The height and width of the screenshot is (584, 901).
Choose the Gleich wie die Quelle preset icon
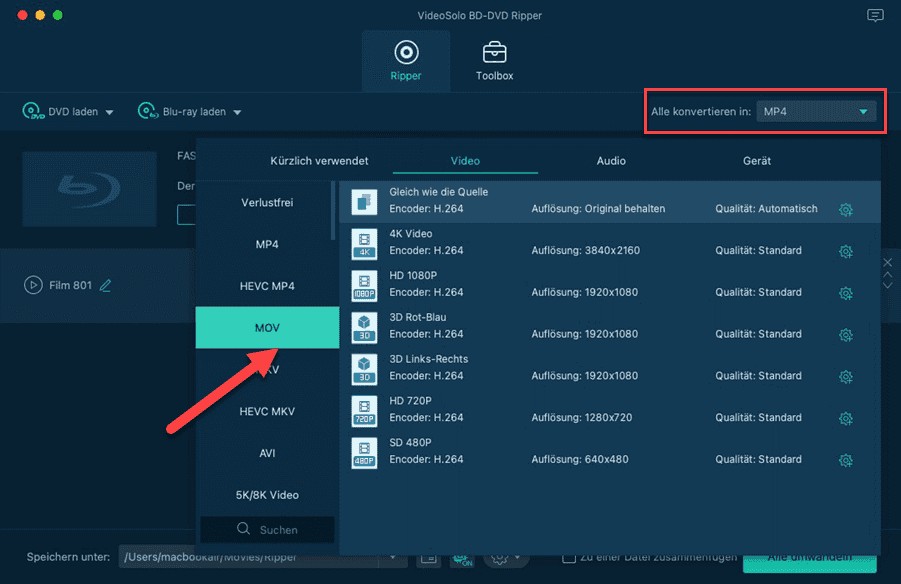tap(364, 202)
